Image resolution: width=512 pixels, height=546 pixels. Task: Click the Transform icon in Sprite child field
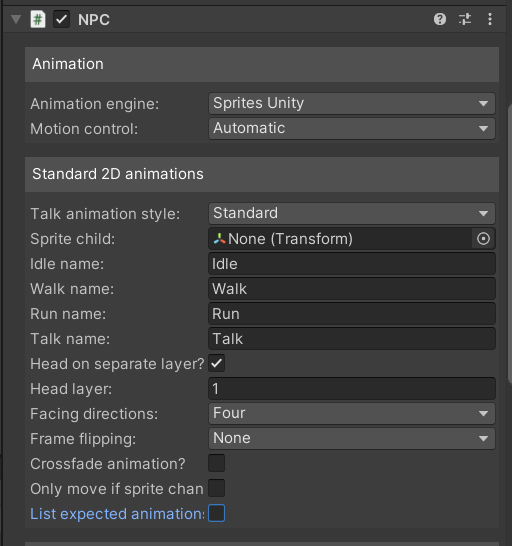pos(219,239)
